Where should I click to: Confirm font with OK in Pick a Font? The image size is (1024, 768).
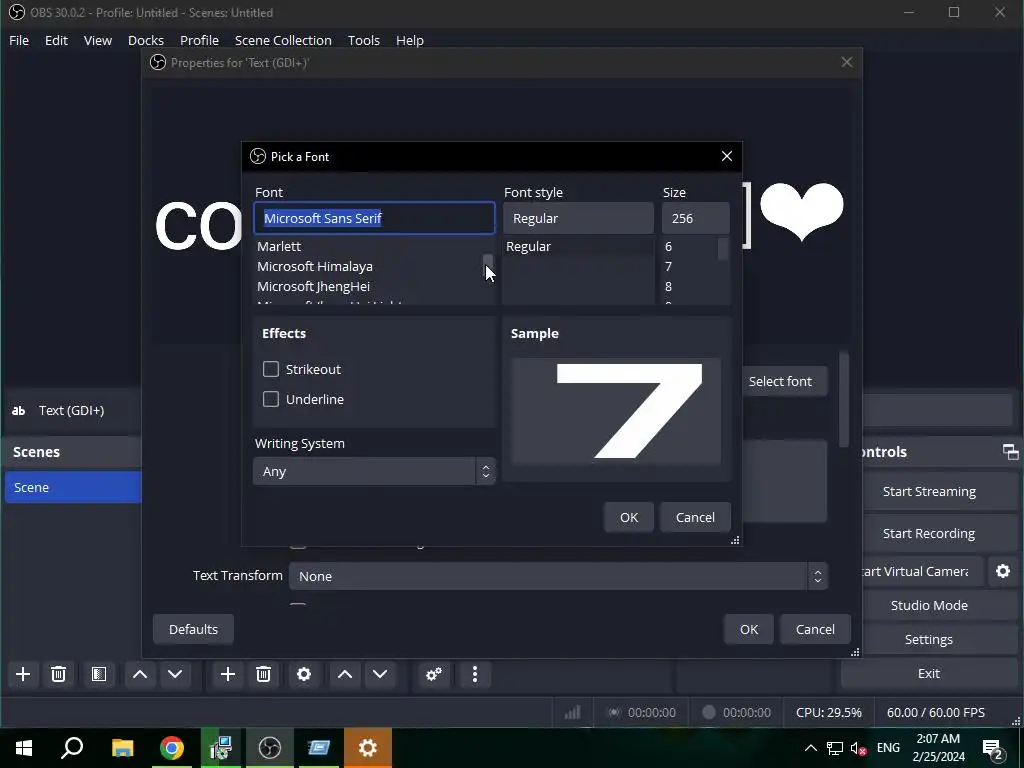coord(629,517)
